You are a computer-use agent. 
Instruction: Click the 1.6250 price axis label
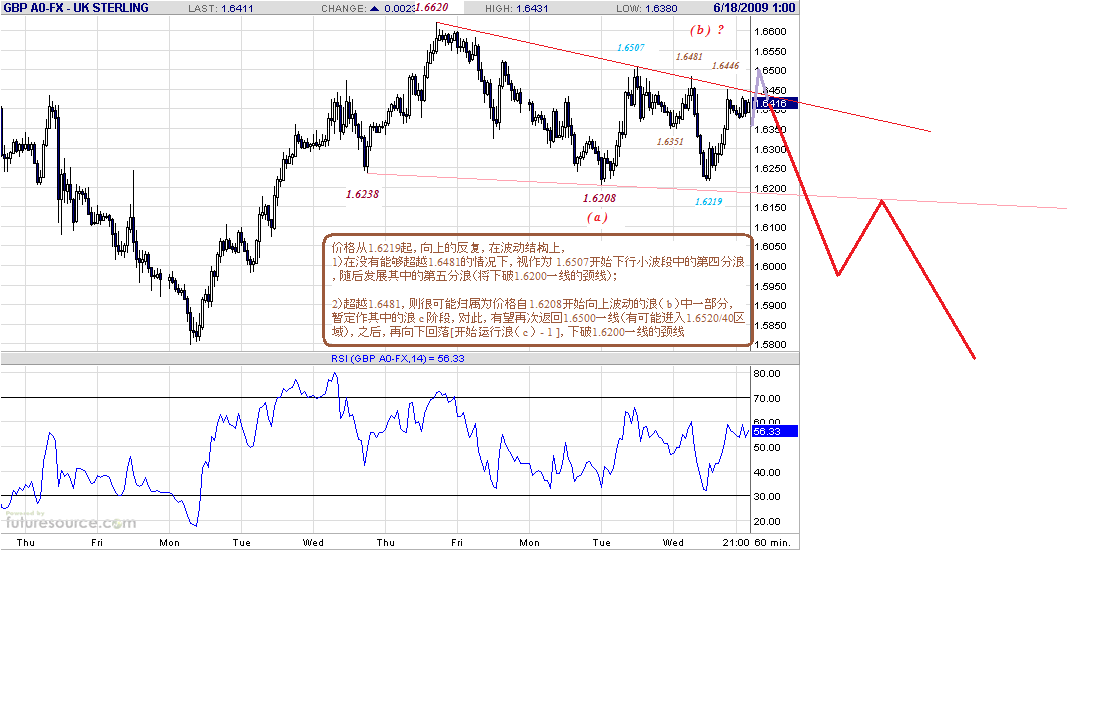tap(770, 168)
